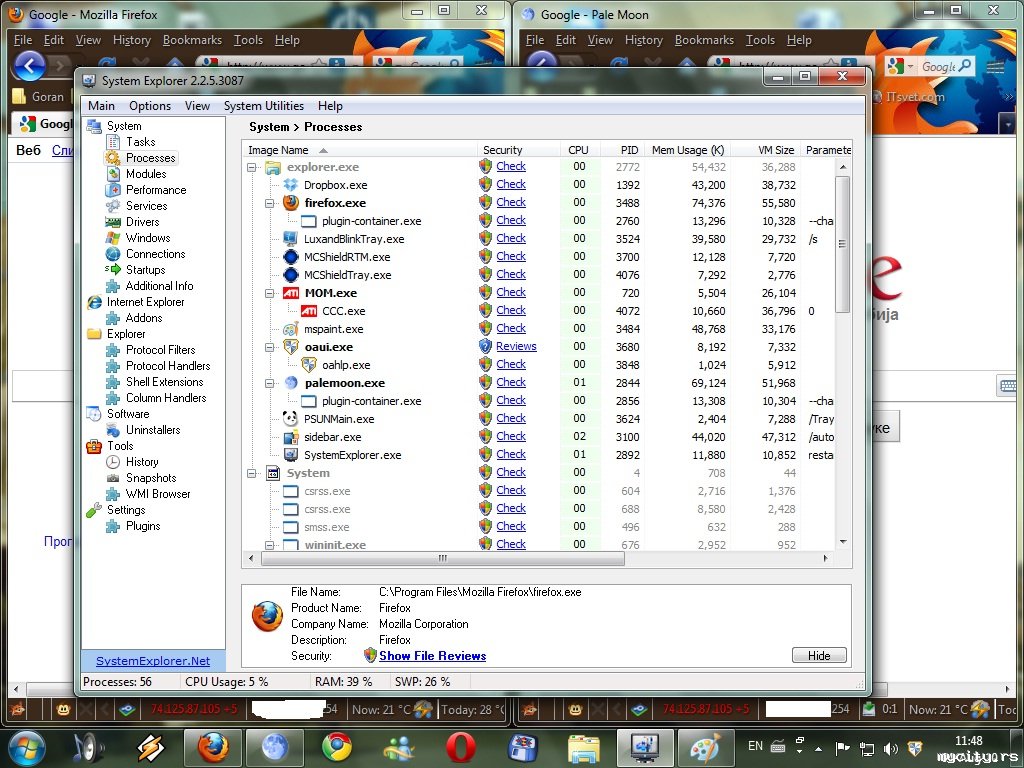The image size is (1024, 768).
Task: Open Additional Info in the sidebar
Action: 159,286
